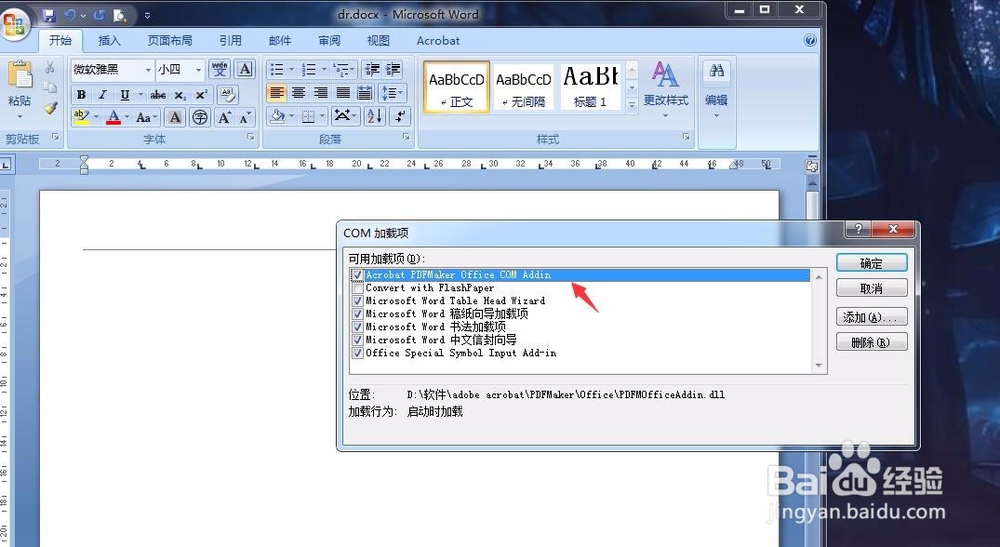1000x547 pixels.
Task: Open the underline style dropdown arrow
Action: pos(140,94)
